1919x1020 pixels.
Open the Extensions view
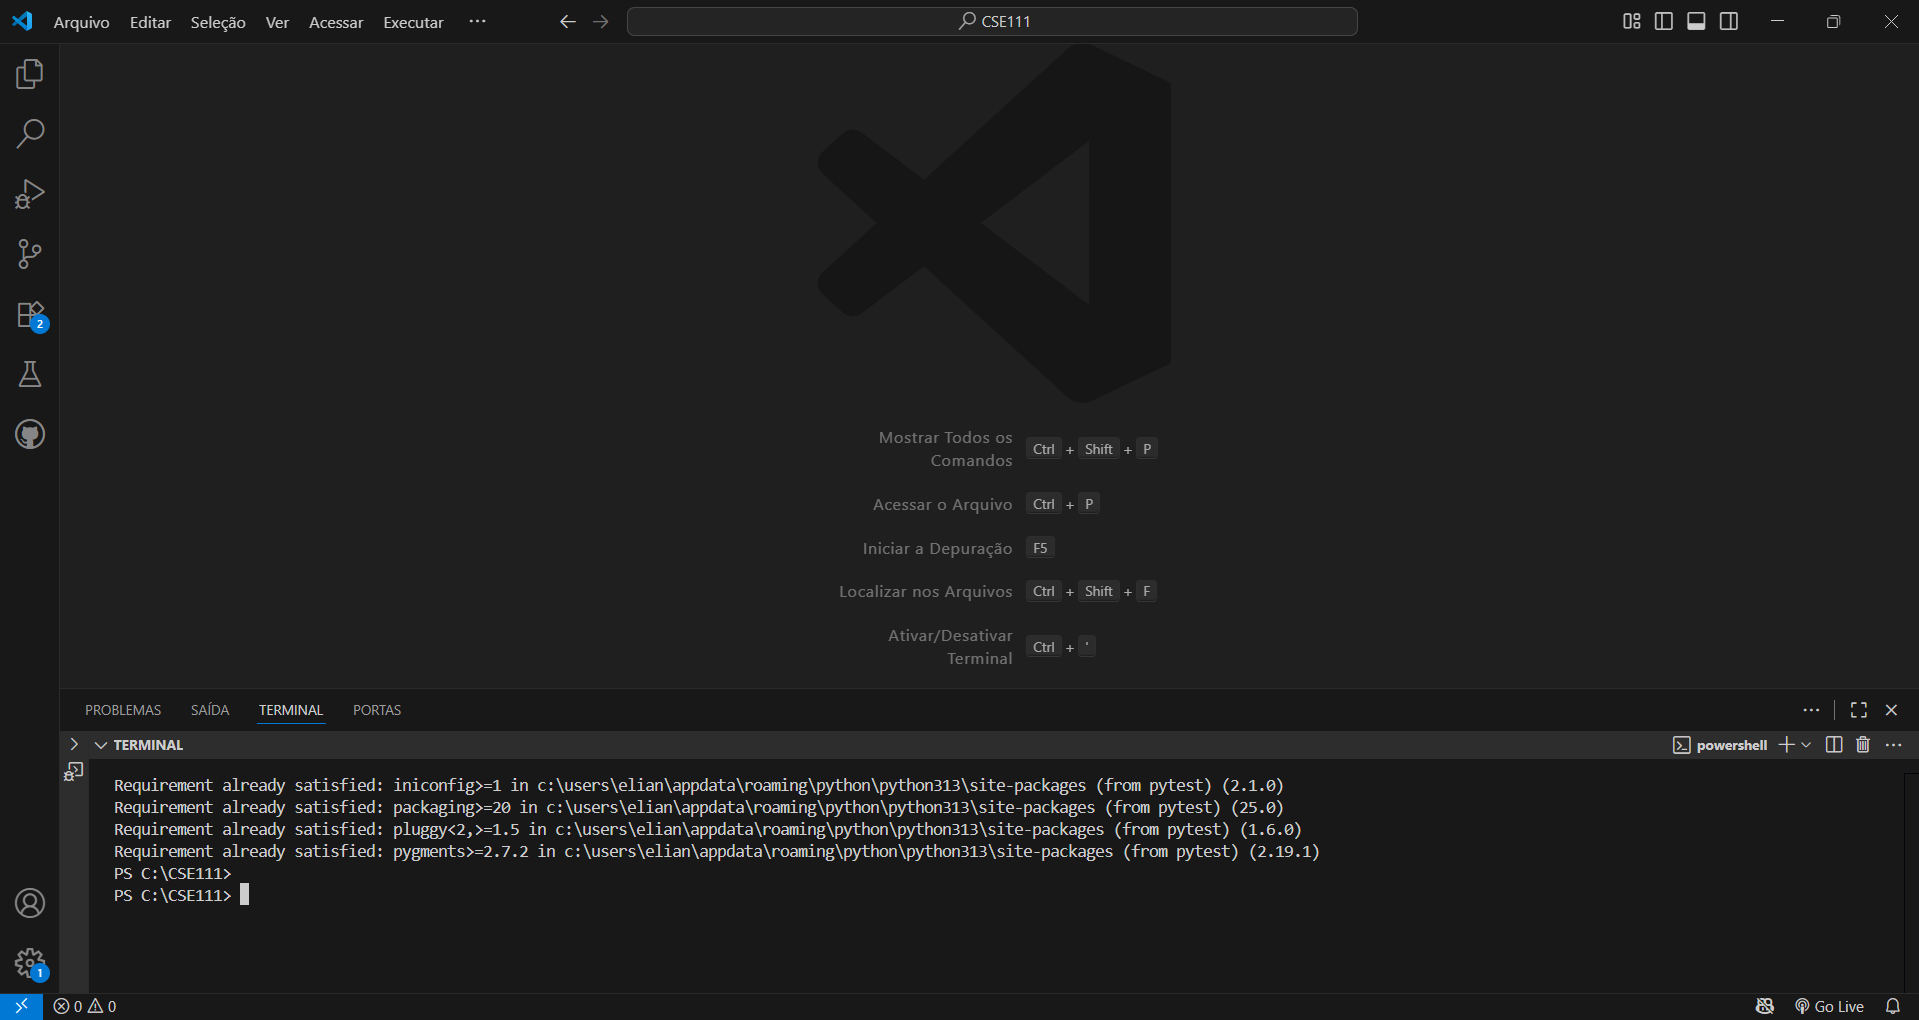(30, 315)
